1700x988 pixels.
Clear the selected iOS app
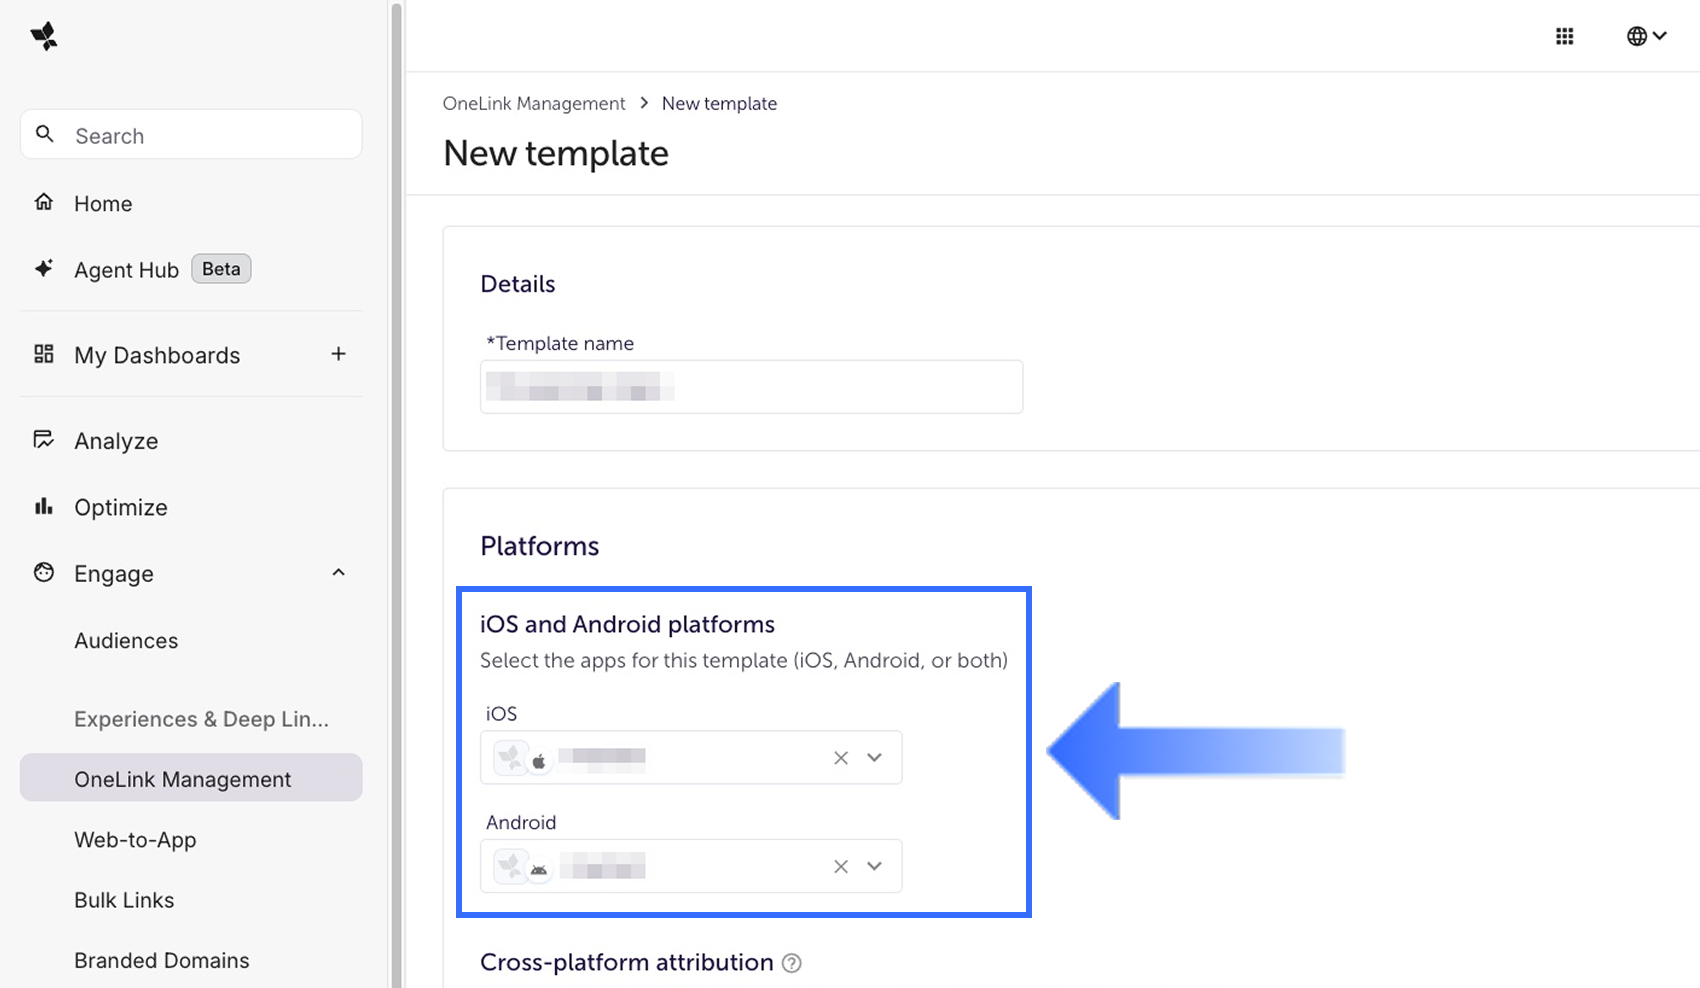coord(841,758)
